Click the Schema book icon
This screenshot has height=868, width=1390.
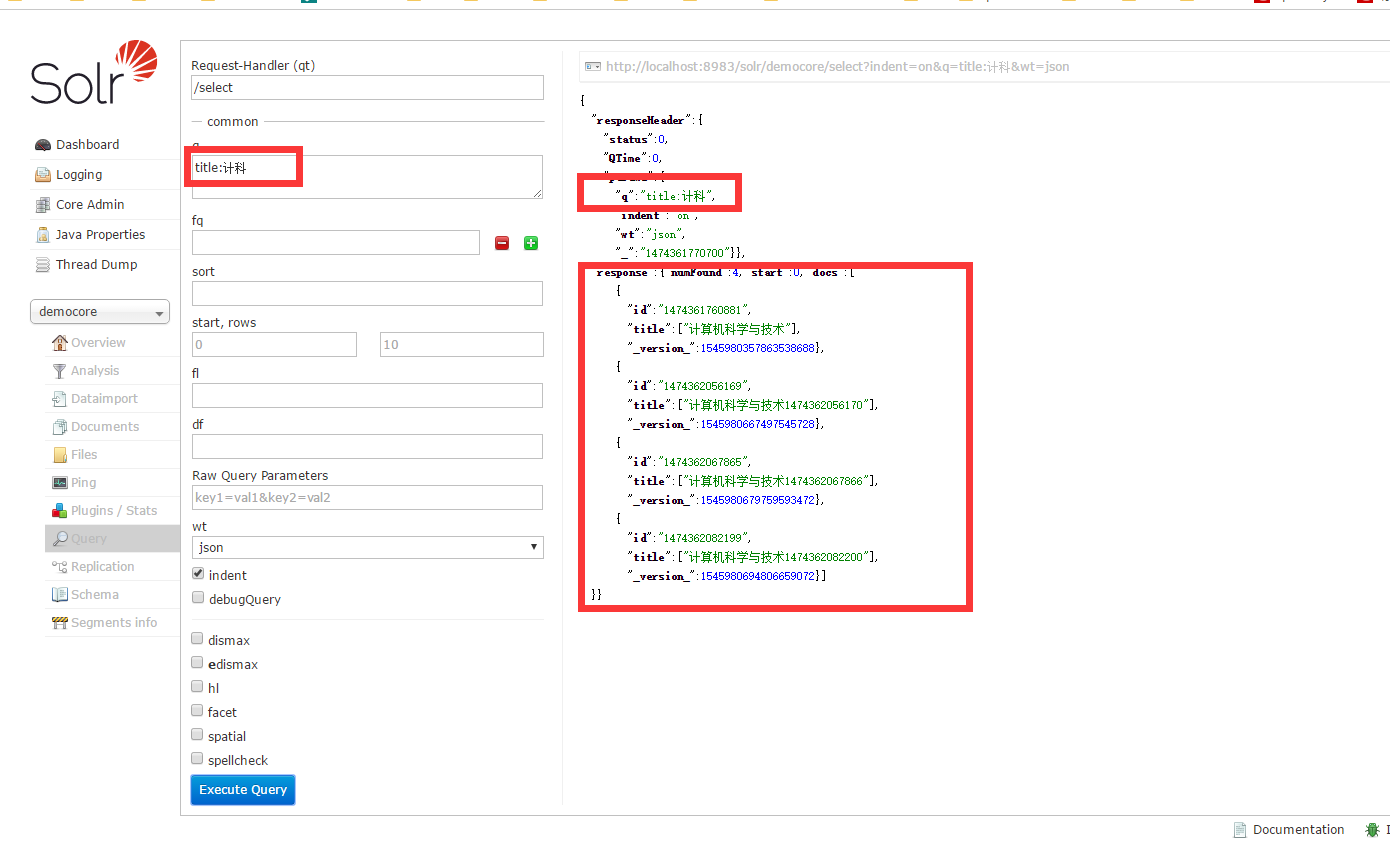pyautogui.click(x=60, y=595)
